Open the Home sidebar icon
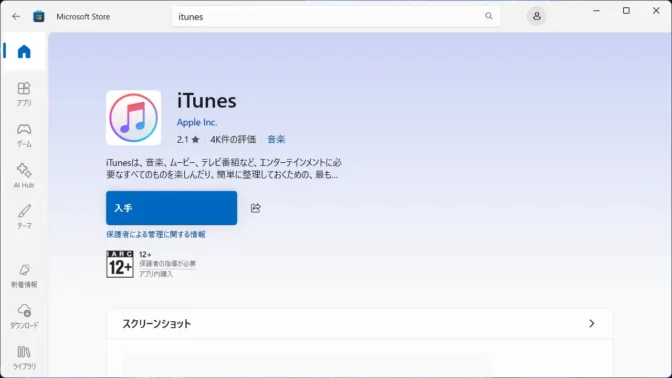 point(24,52)
